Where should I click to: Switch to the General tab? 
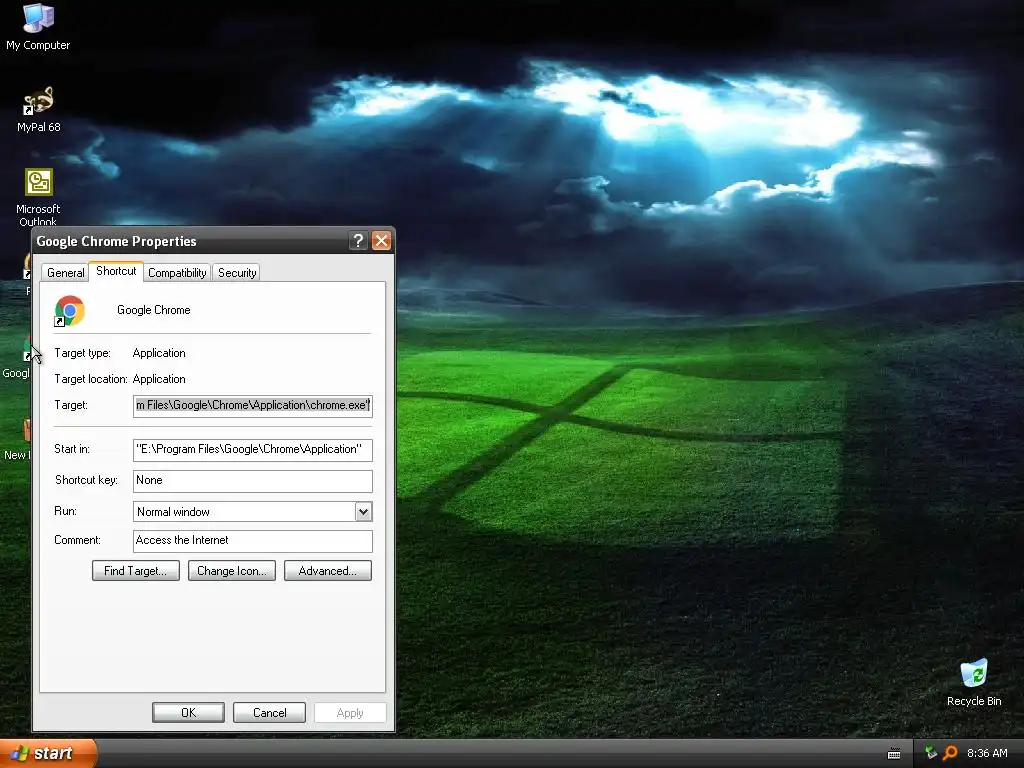point(65,272)
